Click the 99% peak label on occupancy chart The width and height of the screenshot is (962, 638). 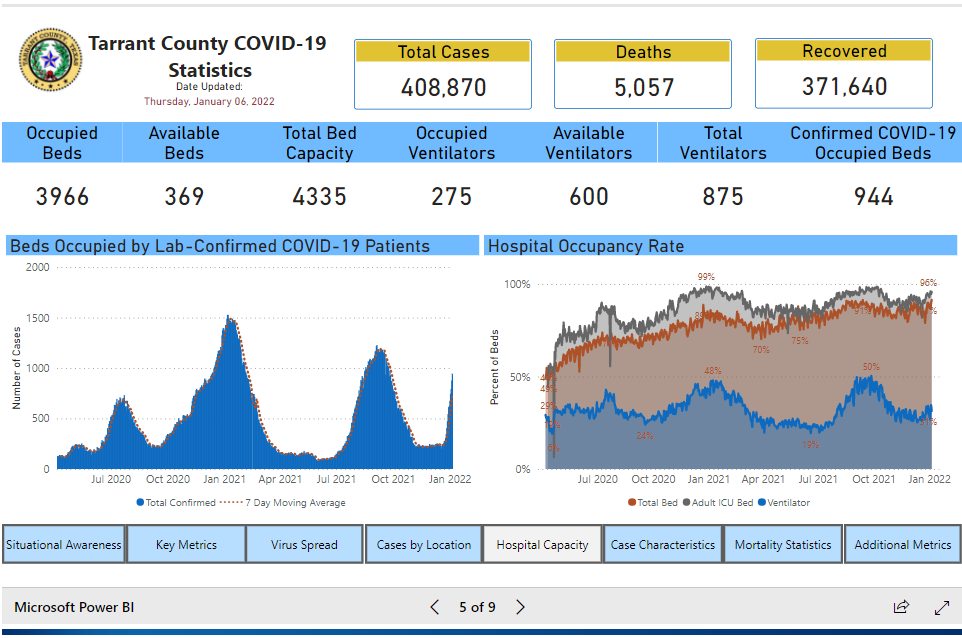pos(706,277)
